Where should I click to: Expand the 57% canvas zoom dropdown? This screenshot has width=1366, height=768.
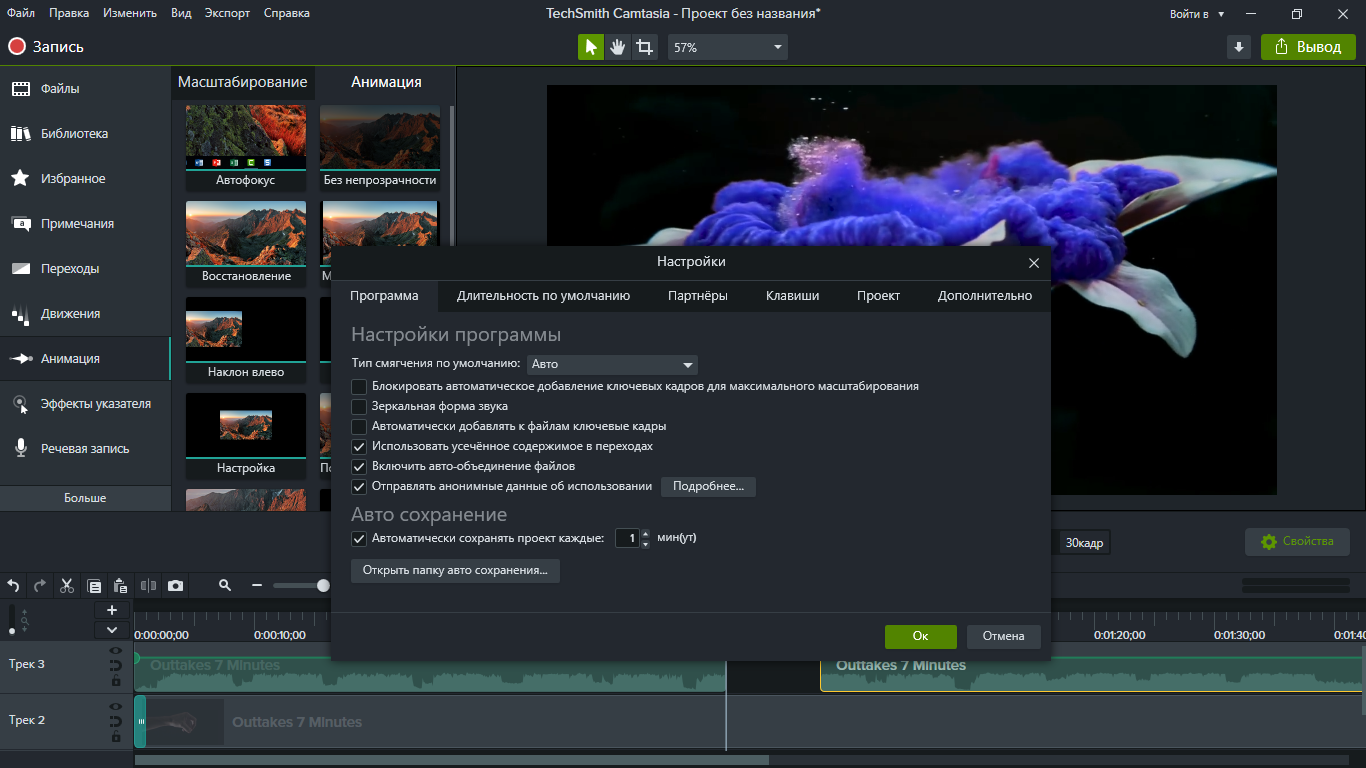coord(727,47)
